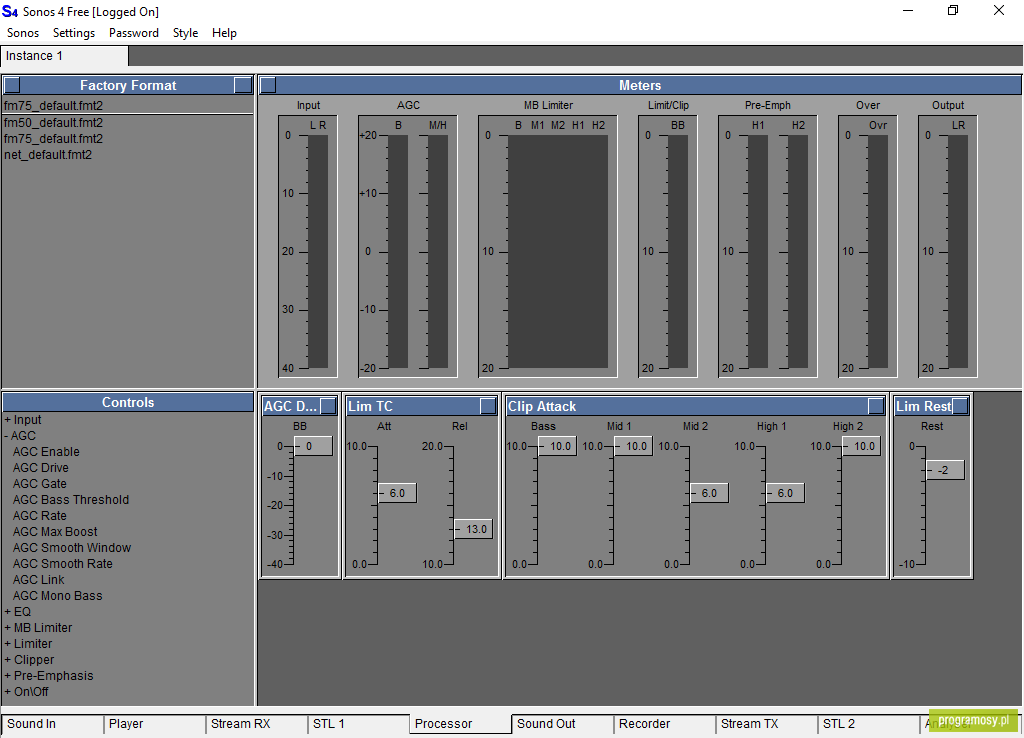
Task: Click the square button on the Clip Attack panel
Action: click(x=876, y=406)
